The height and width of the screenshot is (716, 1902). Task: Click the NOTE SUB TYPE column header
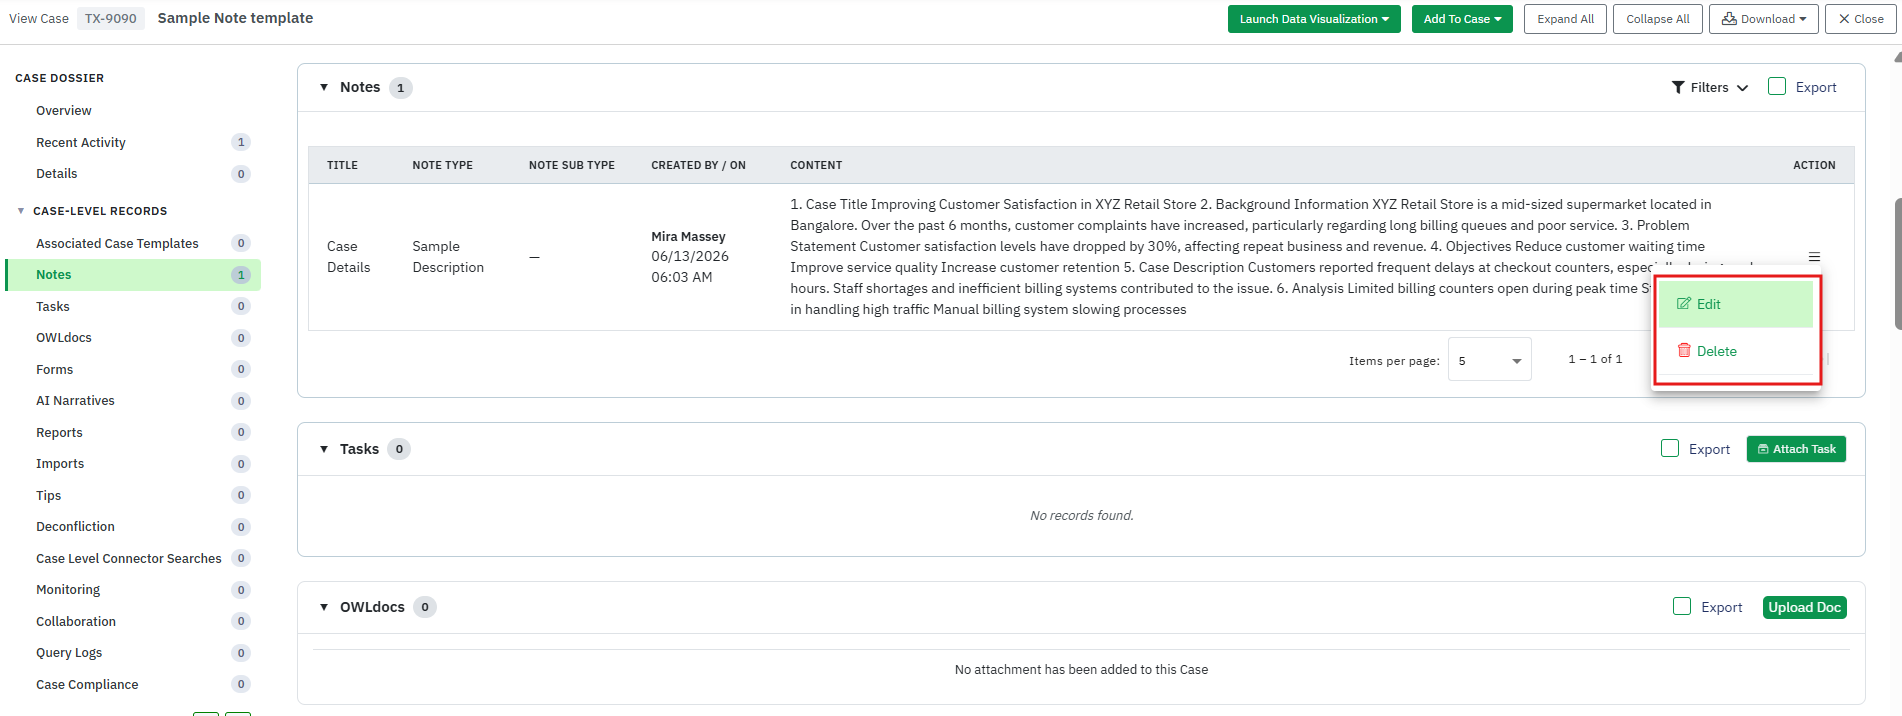click(572, 165)
